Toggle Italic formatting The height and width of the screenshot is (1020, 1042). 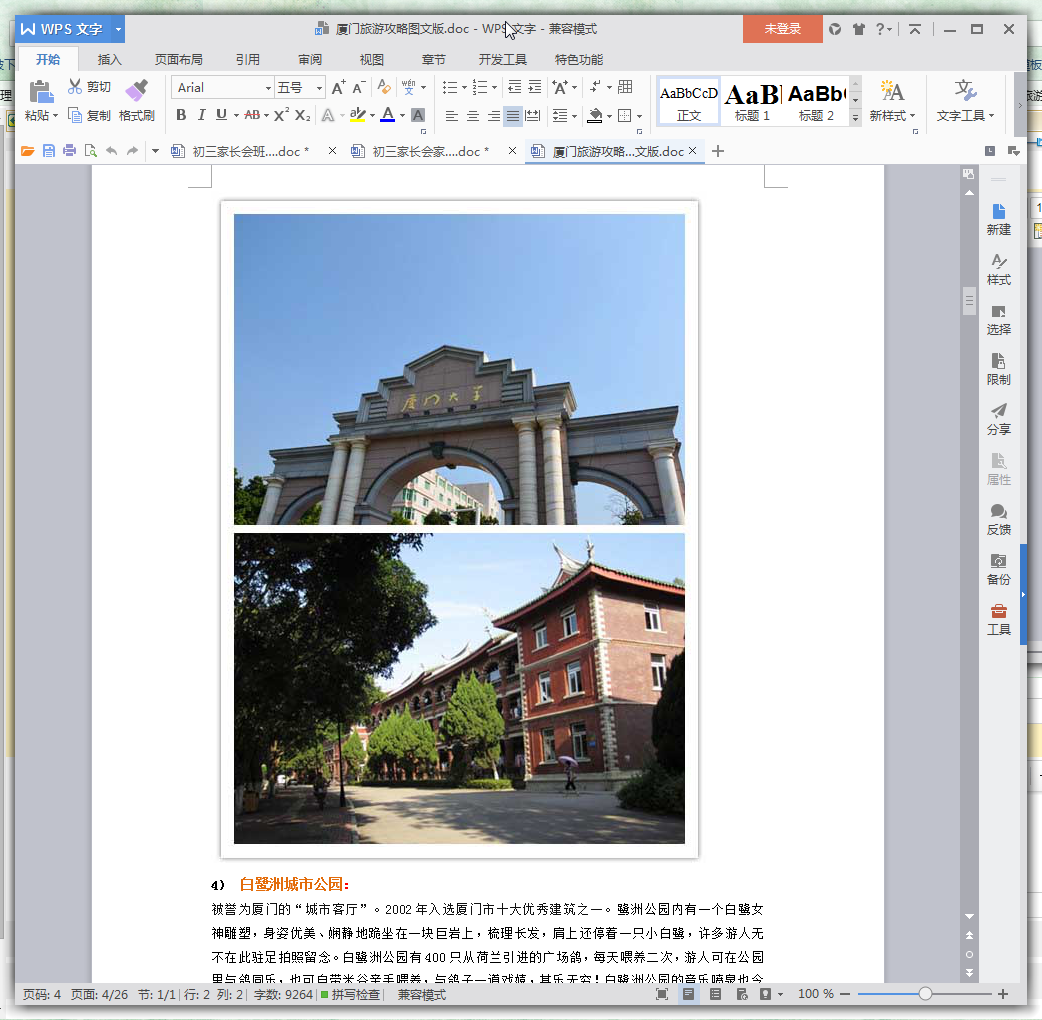pos(201,115)
